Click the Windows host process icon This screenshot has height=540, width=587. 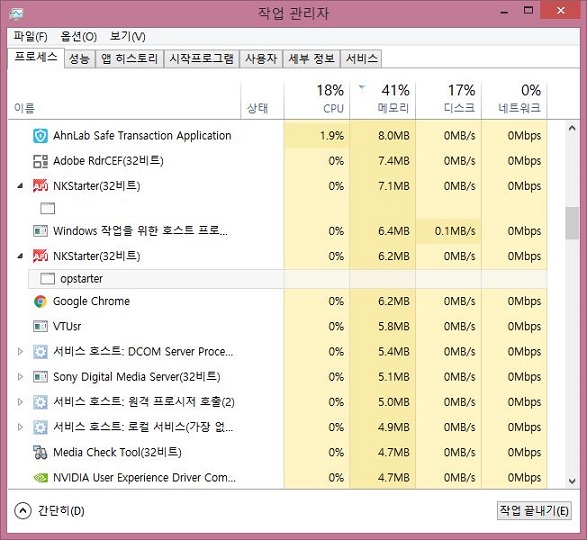coord(40,231)
